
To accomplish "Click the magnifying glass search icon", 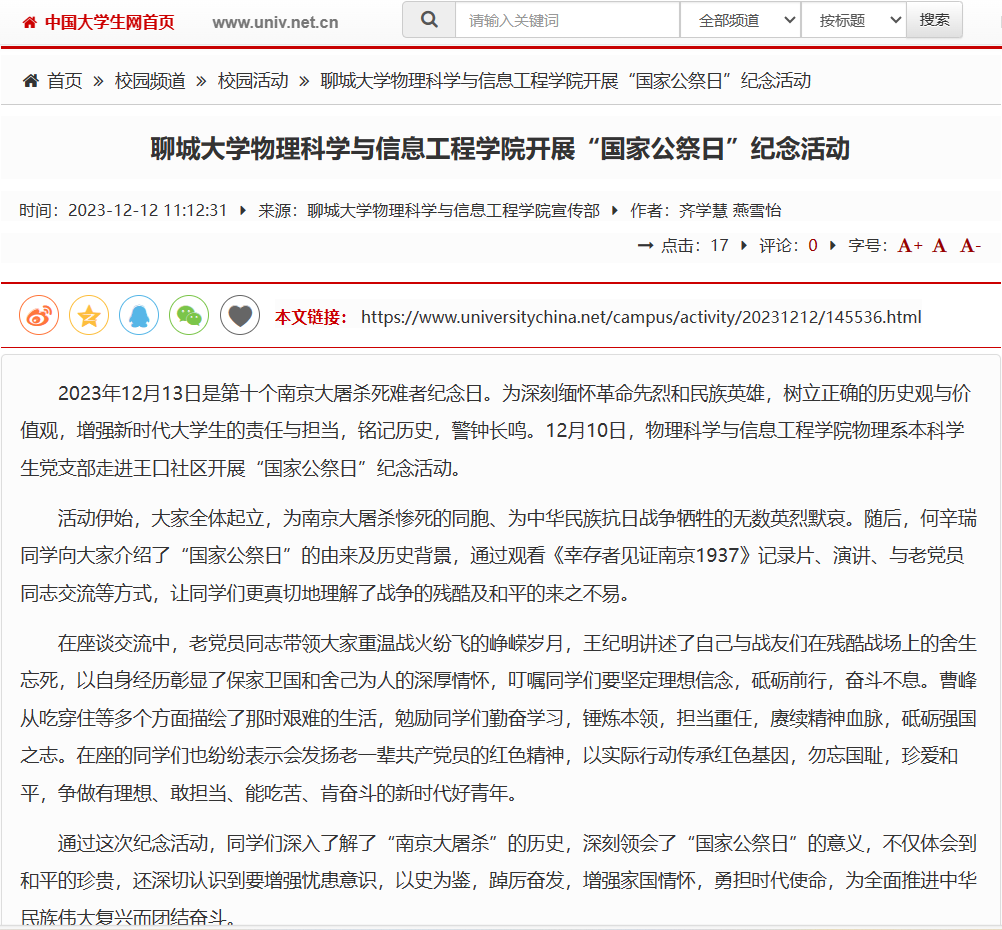I will pos(428,19).
